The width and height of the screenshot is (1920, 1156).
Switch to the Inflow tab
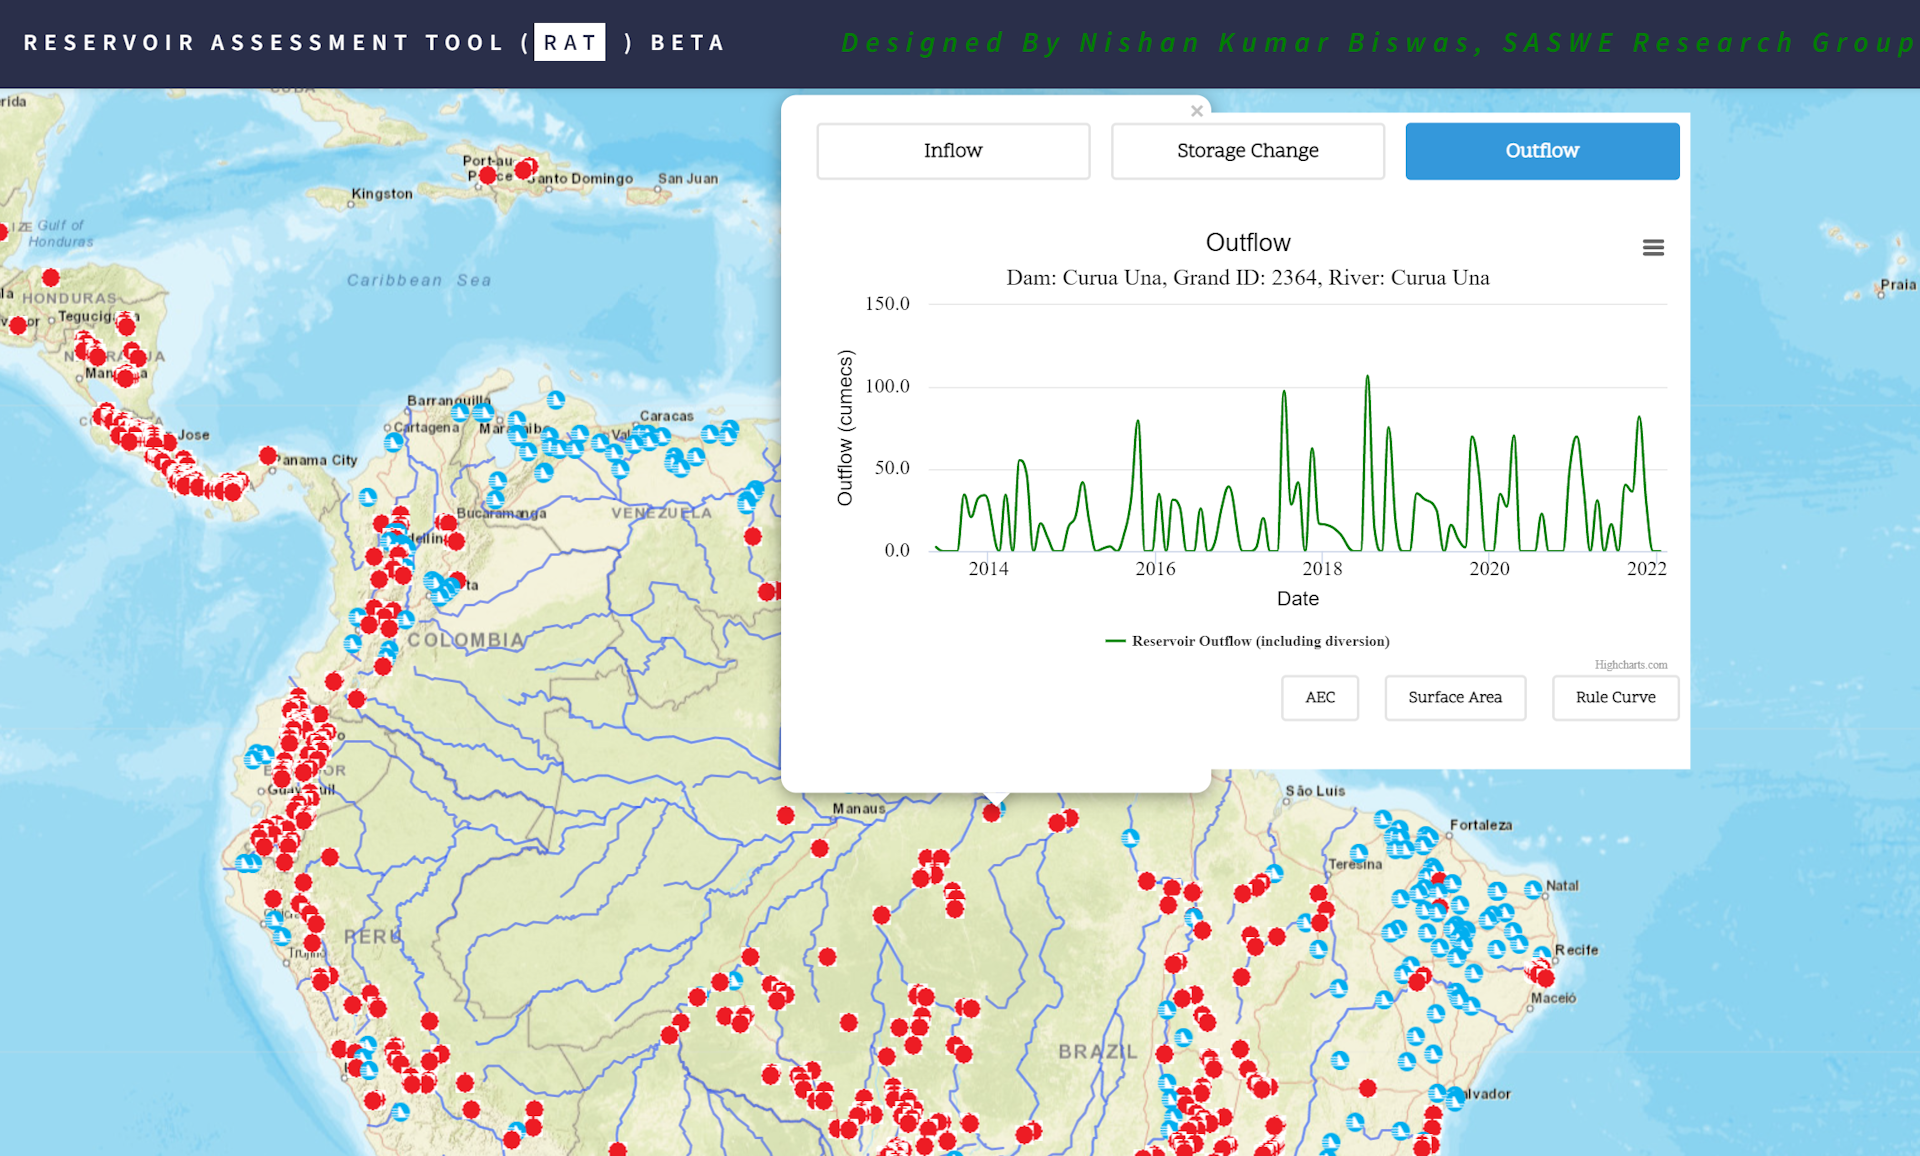coord(953,151)
